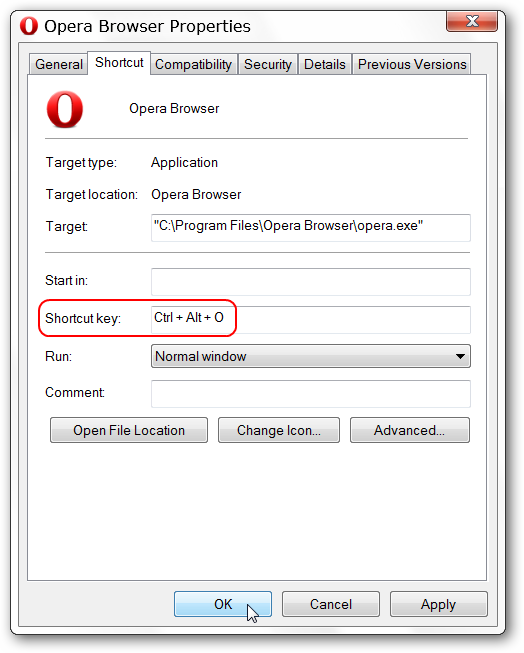
Task: Click Apply to save changes
Action: [x=439, y=604]
